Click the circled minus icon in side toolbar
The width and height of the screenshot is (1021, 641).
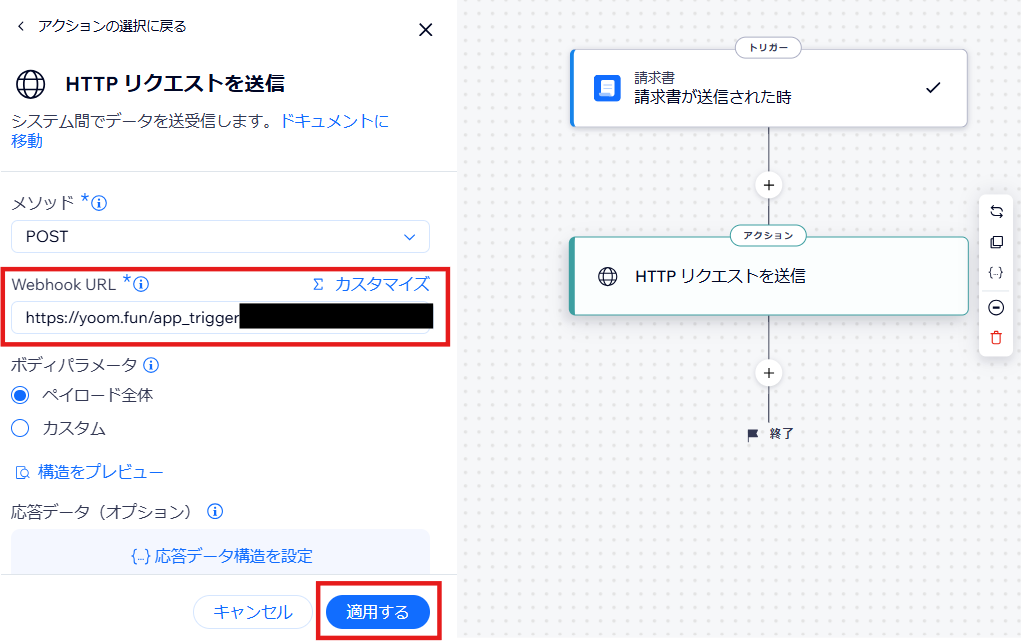pyautogui.click(x=996, y=307)
